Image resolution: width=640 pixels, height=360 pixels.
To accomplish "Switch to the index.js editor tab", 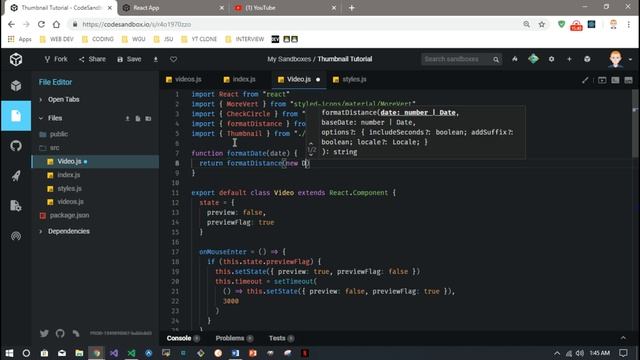I will (240, 80).
